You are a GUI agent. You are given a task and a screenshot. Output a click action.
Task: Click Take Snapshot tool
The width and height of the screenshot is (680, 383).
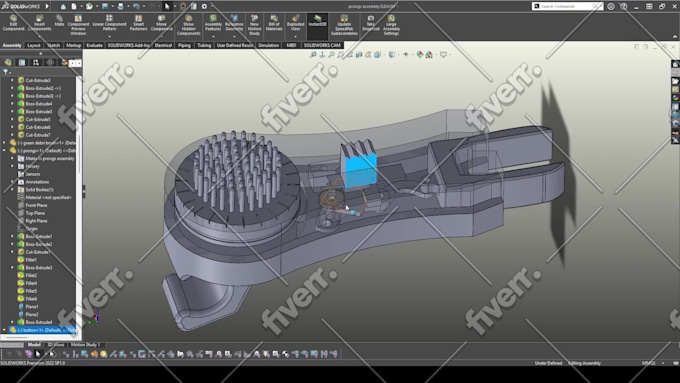371,23
